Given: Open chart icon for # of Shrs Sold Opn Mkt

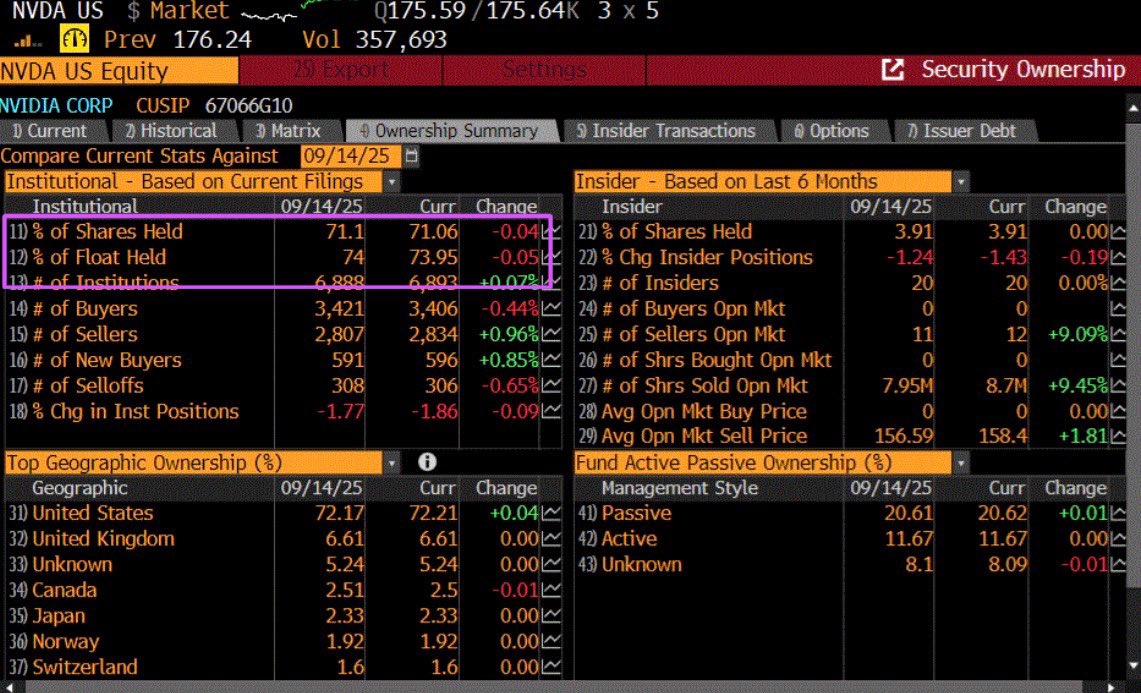Looking at the screenshot, I should click(x=1118, y=386).
